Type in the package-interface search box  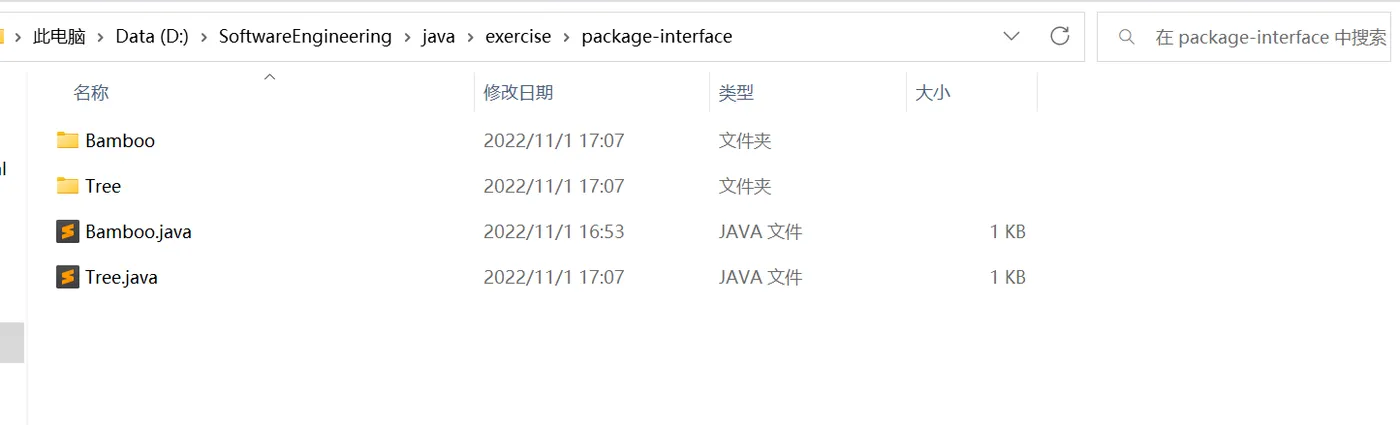pyautogui.click(x=1270, y=37)
